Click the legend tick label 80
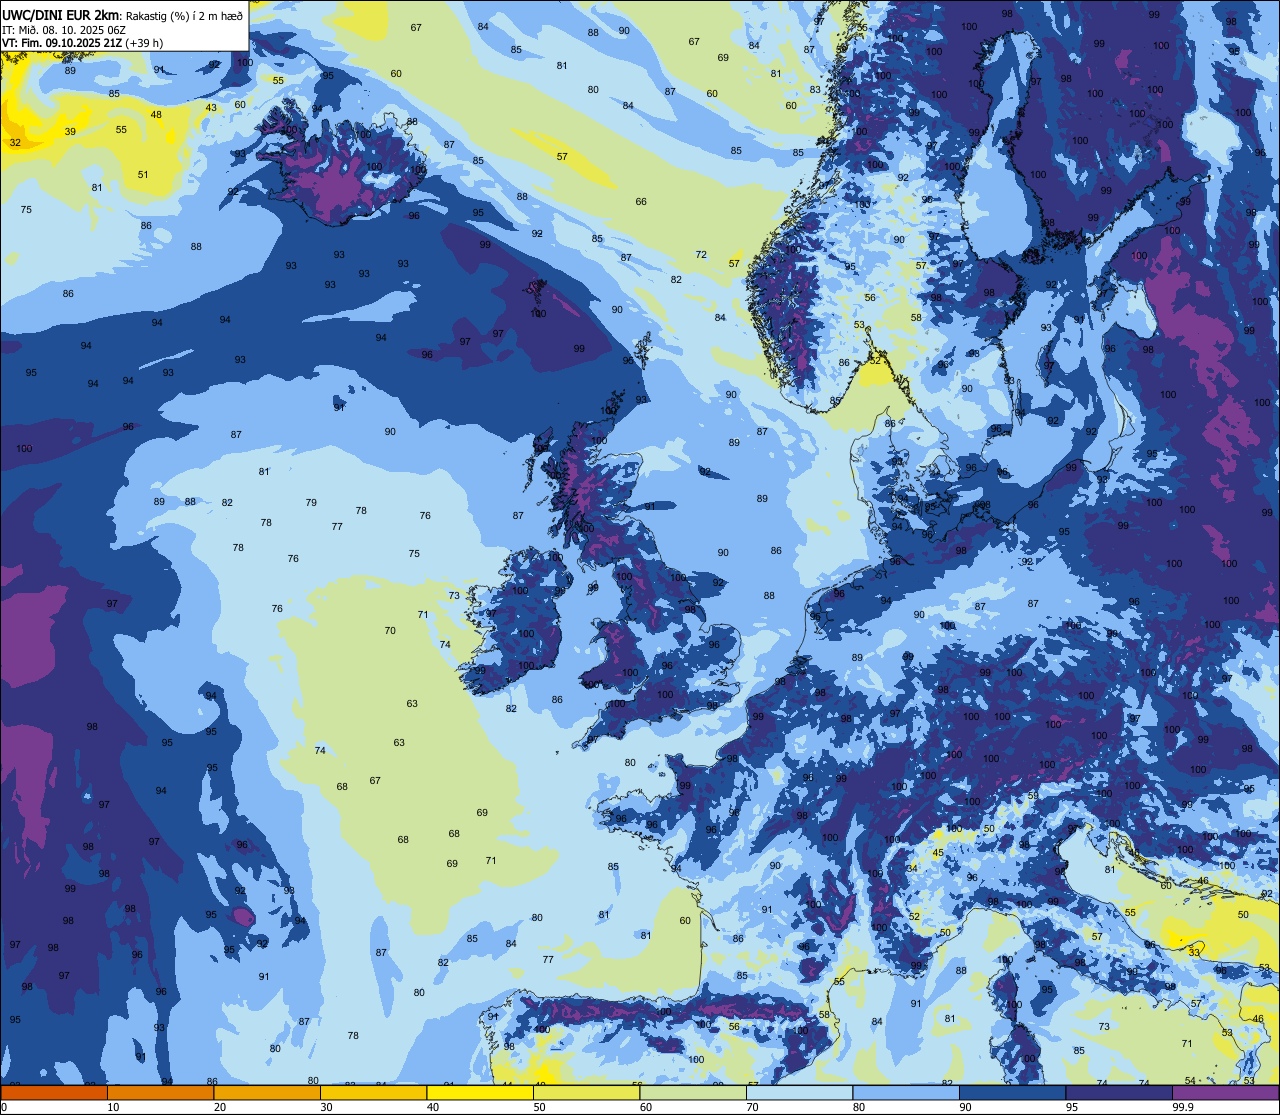This screenshot has width=1280, height=1115. 860,1107
